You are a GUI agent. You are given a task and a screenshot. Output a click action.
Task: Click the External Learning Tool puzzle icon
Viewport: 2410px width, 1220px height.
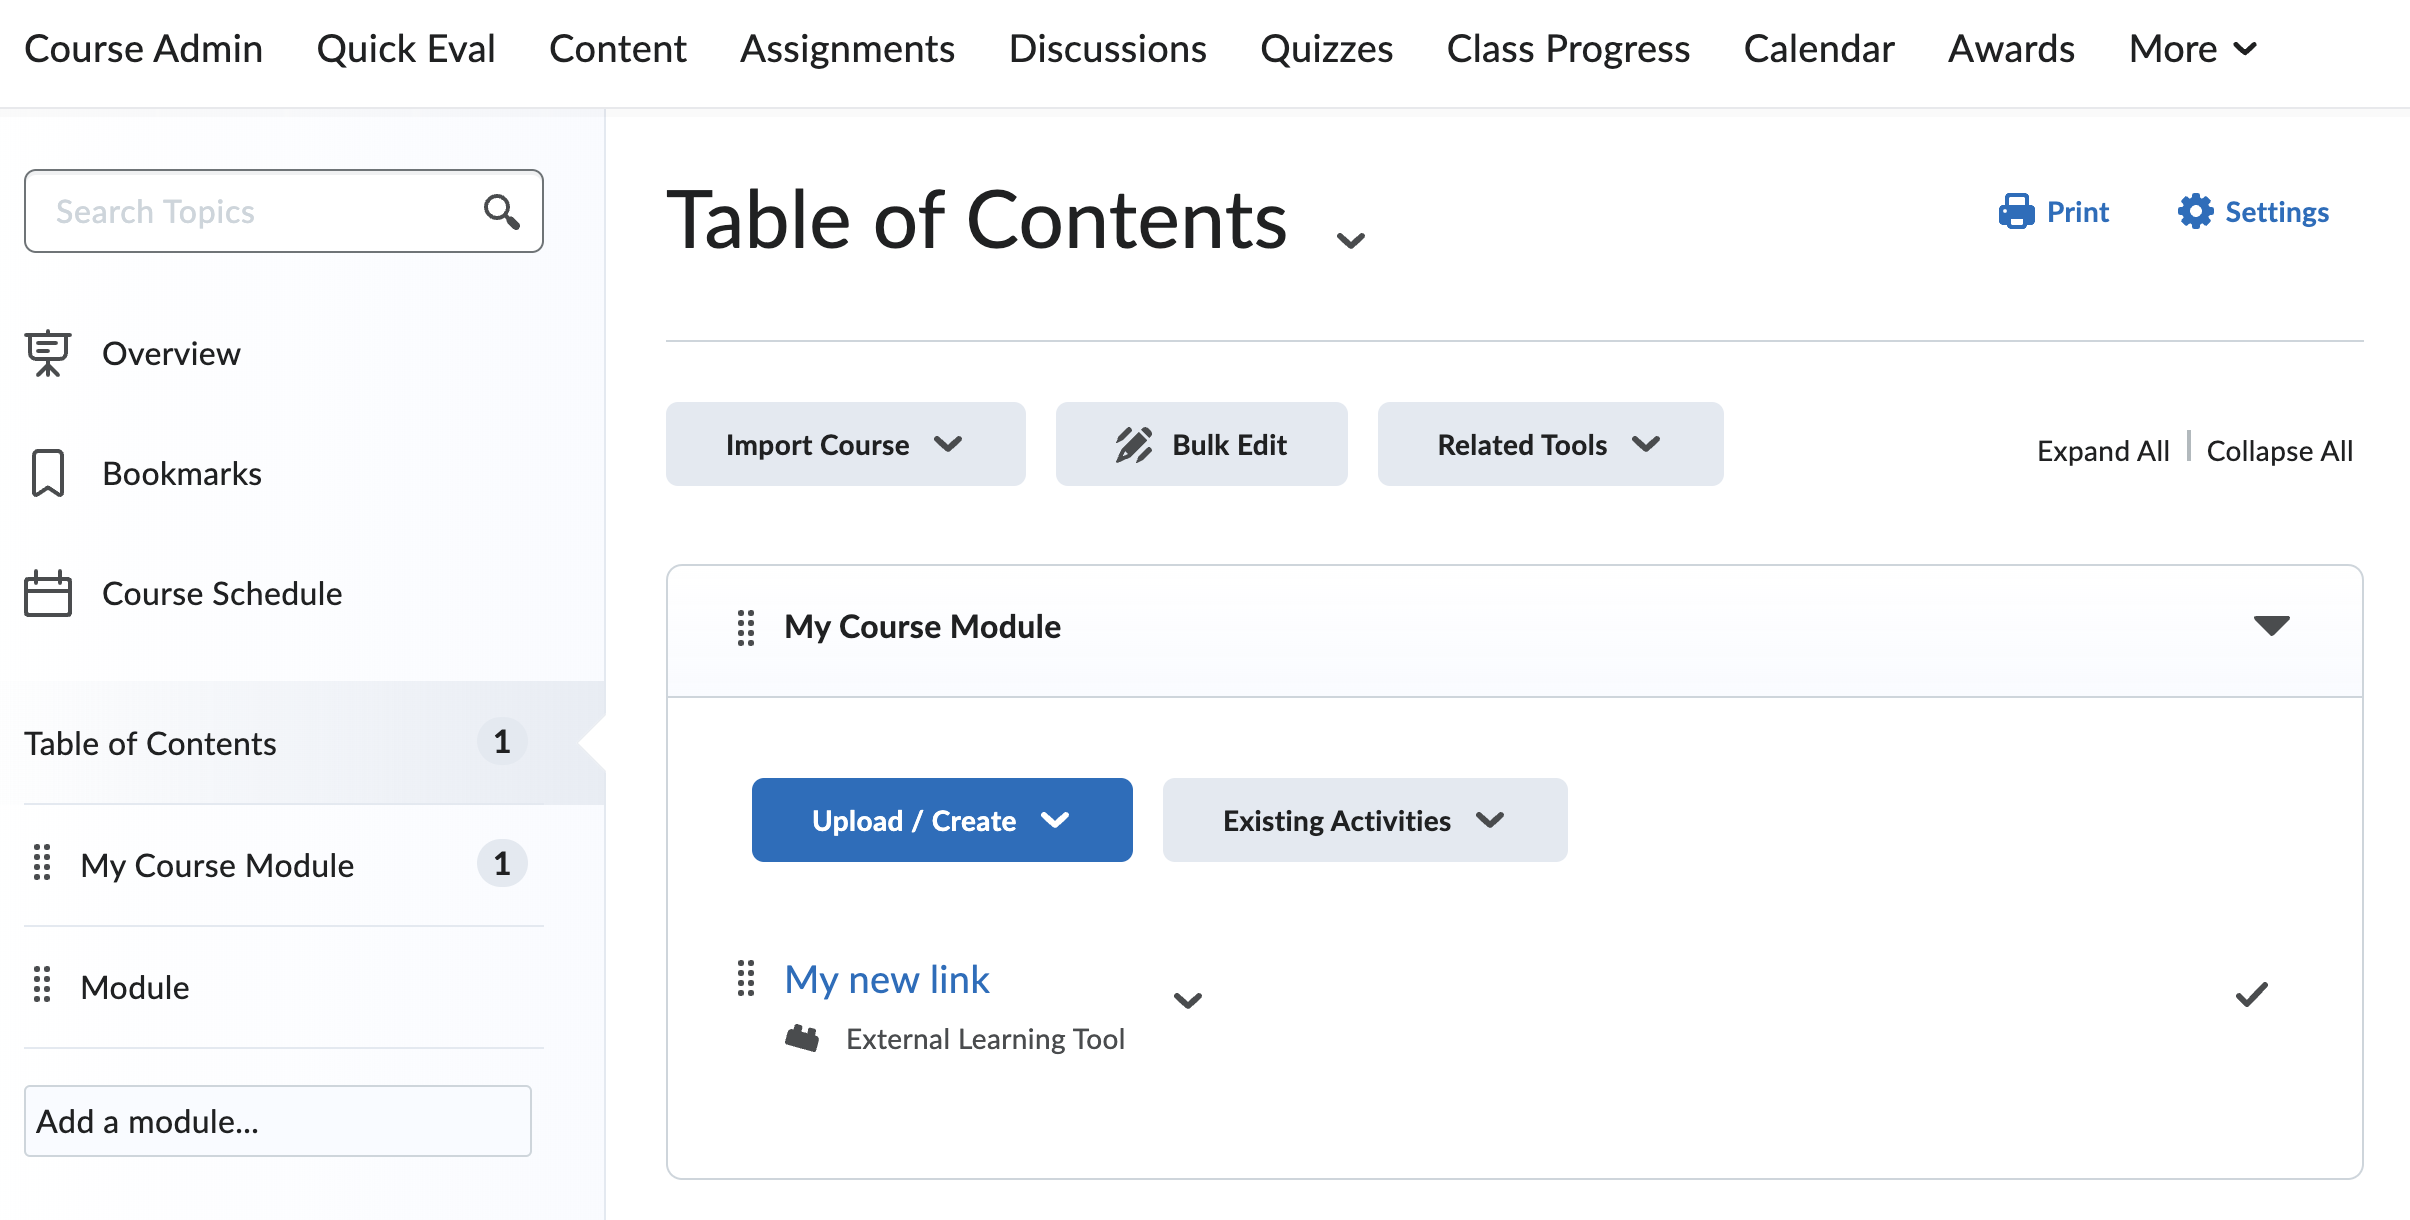(802, 1039)
